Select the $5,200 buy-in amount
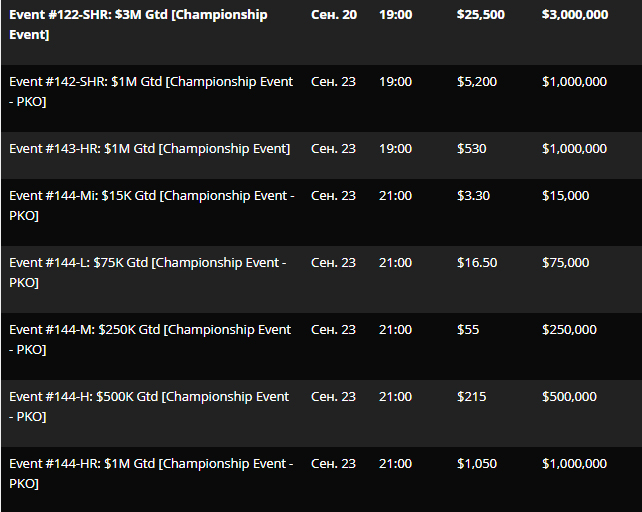 pos(477,82)
